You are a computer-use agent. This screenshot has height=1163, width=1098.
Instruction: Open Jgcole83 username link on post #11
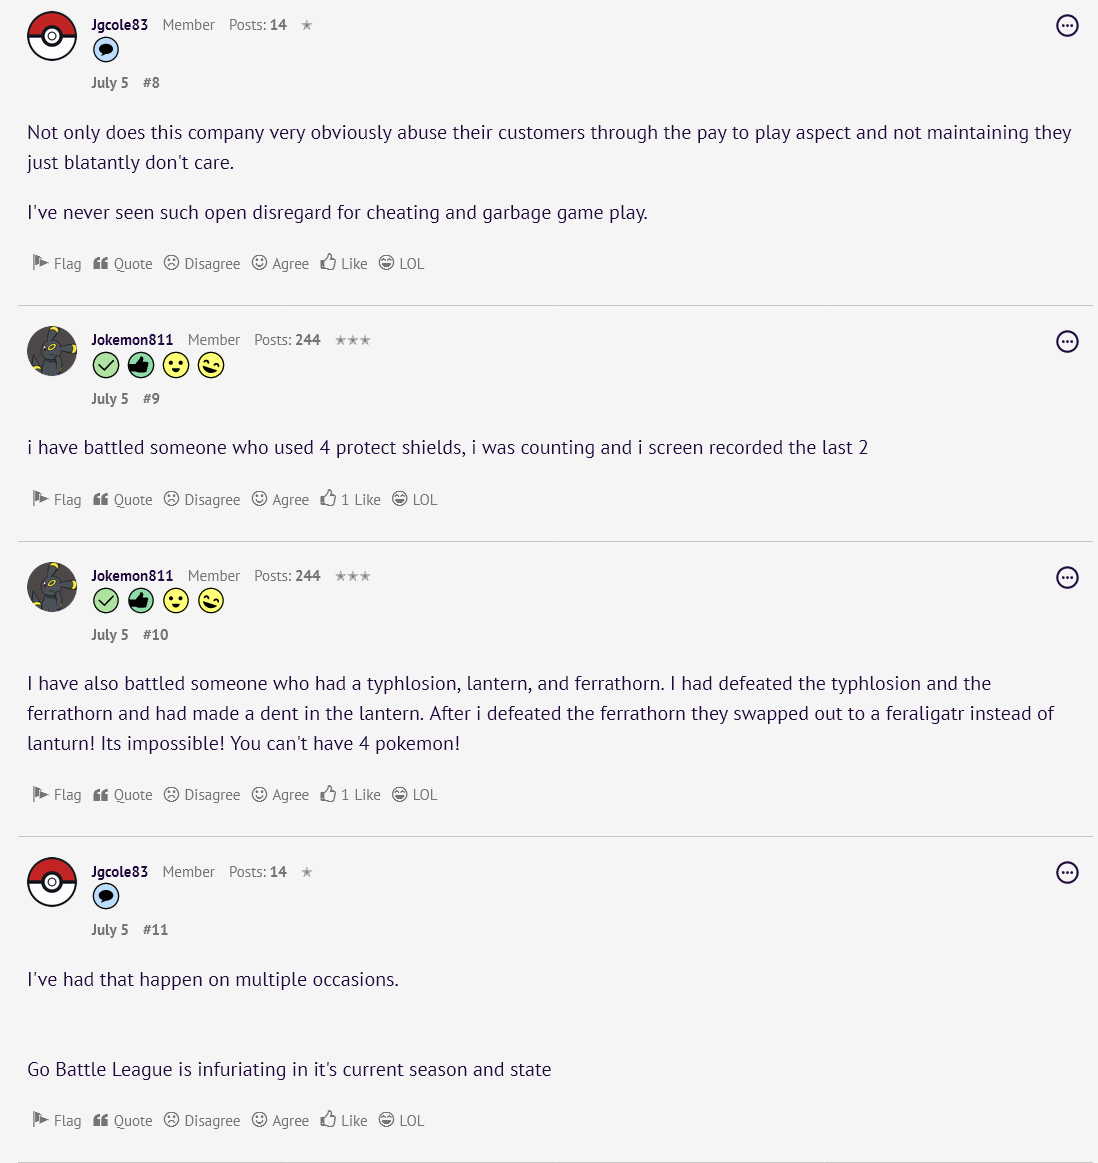point(119,872)
